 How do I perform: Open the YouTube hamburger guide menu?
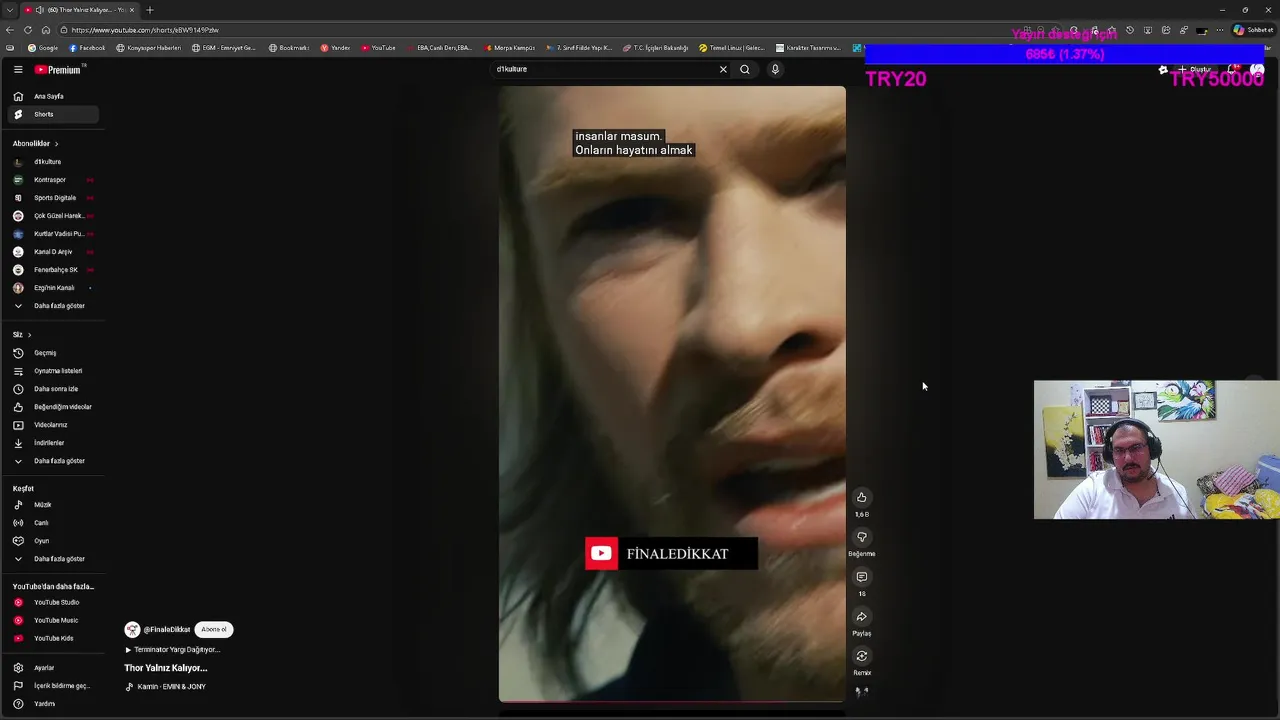[18, 69]
